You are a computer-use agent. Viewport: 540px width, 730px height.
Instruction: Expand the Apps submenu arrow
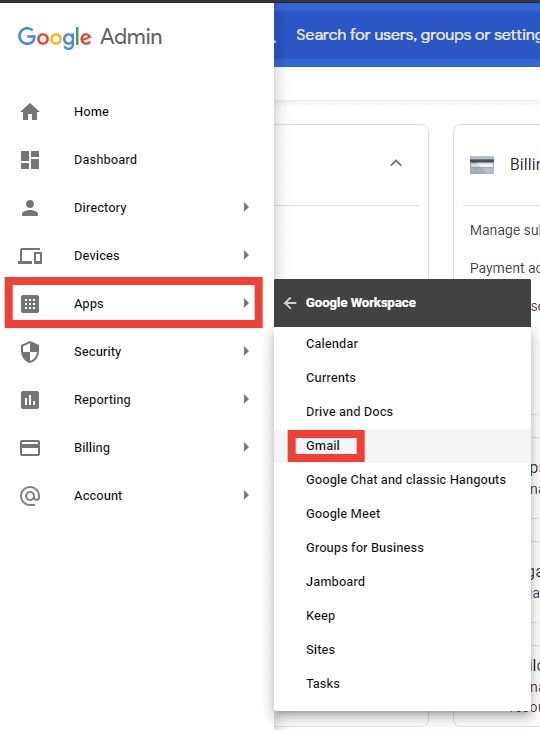tap(246, 303)
